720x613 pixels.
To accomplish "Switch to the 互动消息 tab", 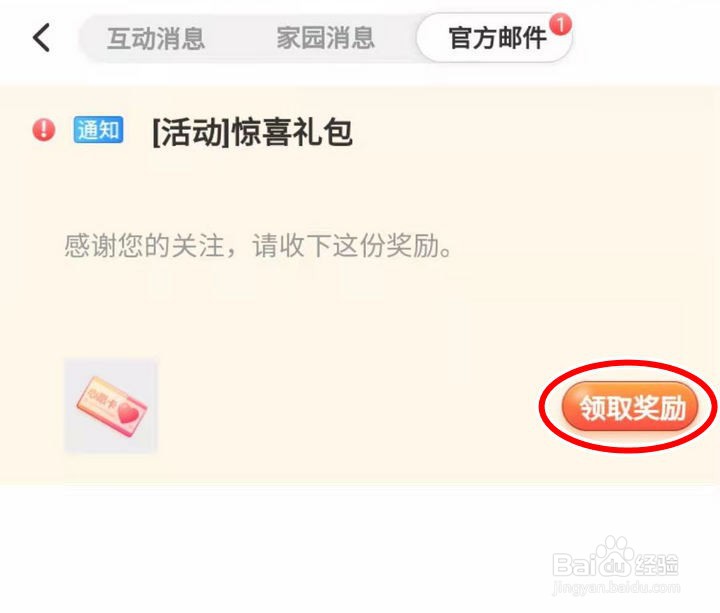I will 156,38.
